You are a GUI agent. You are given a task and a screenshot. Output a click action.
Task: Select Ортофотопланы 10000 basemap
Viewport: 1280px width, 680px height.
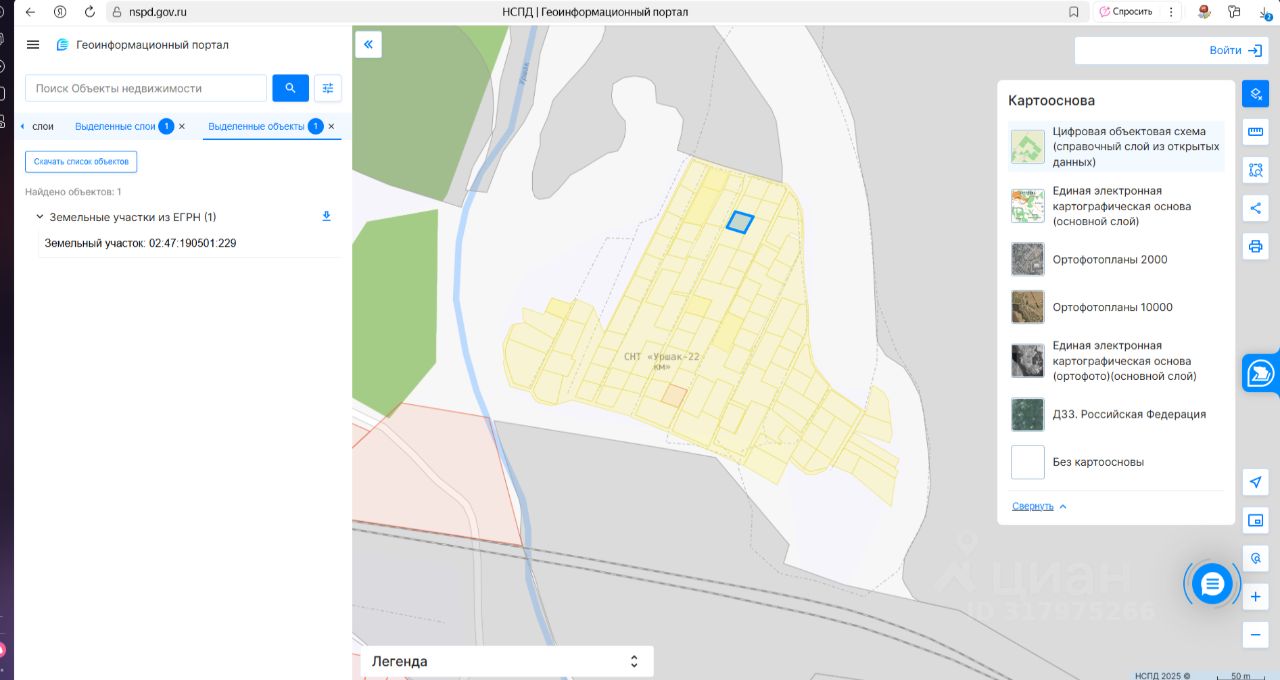point(1116,307)
